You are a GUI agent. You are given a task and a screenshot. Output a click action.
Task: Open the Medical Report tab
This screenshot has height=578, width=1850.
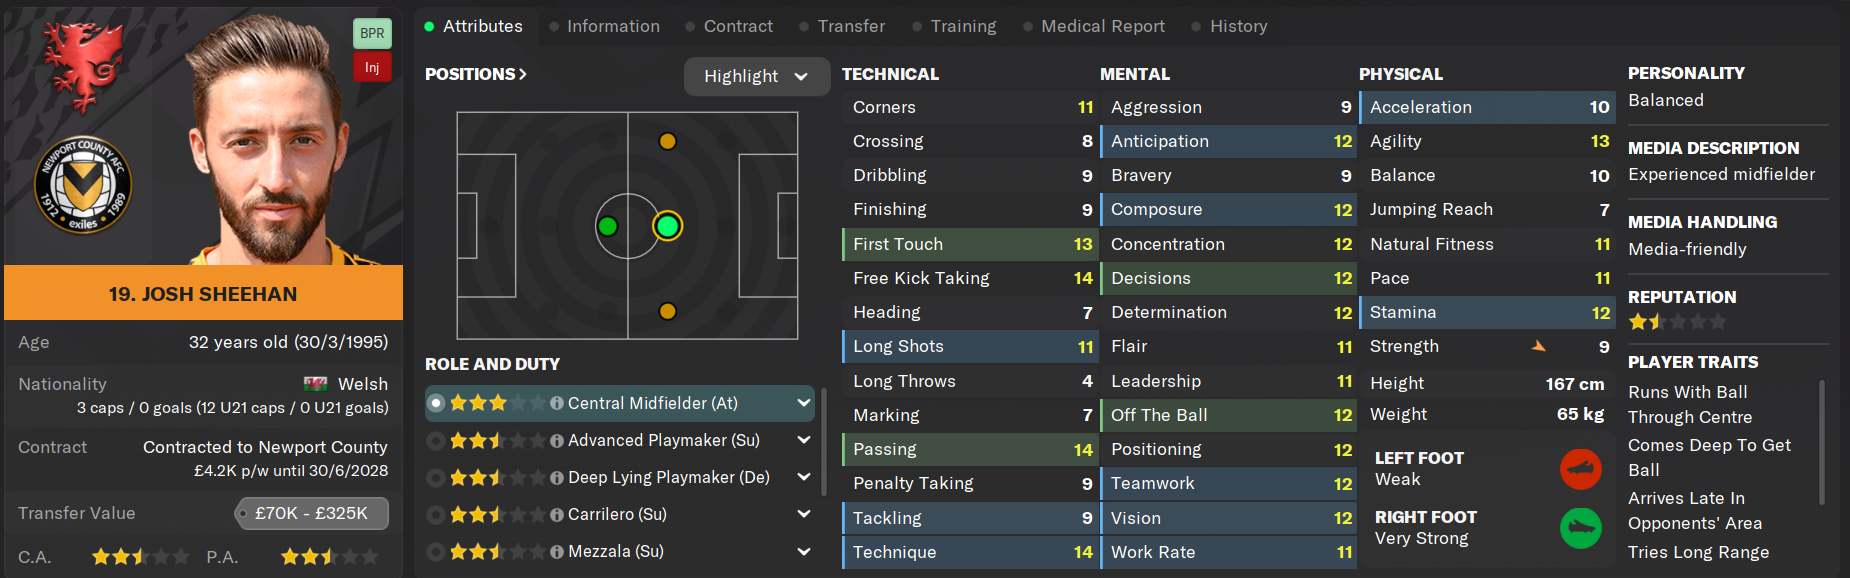click(x=1102, y=26)
